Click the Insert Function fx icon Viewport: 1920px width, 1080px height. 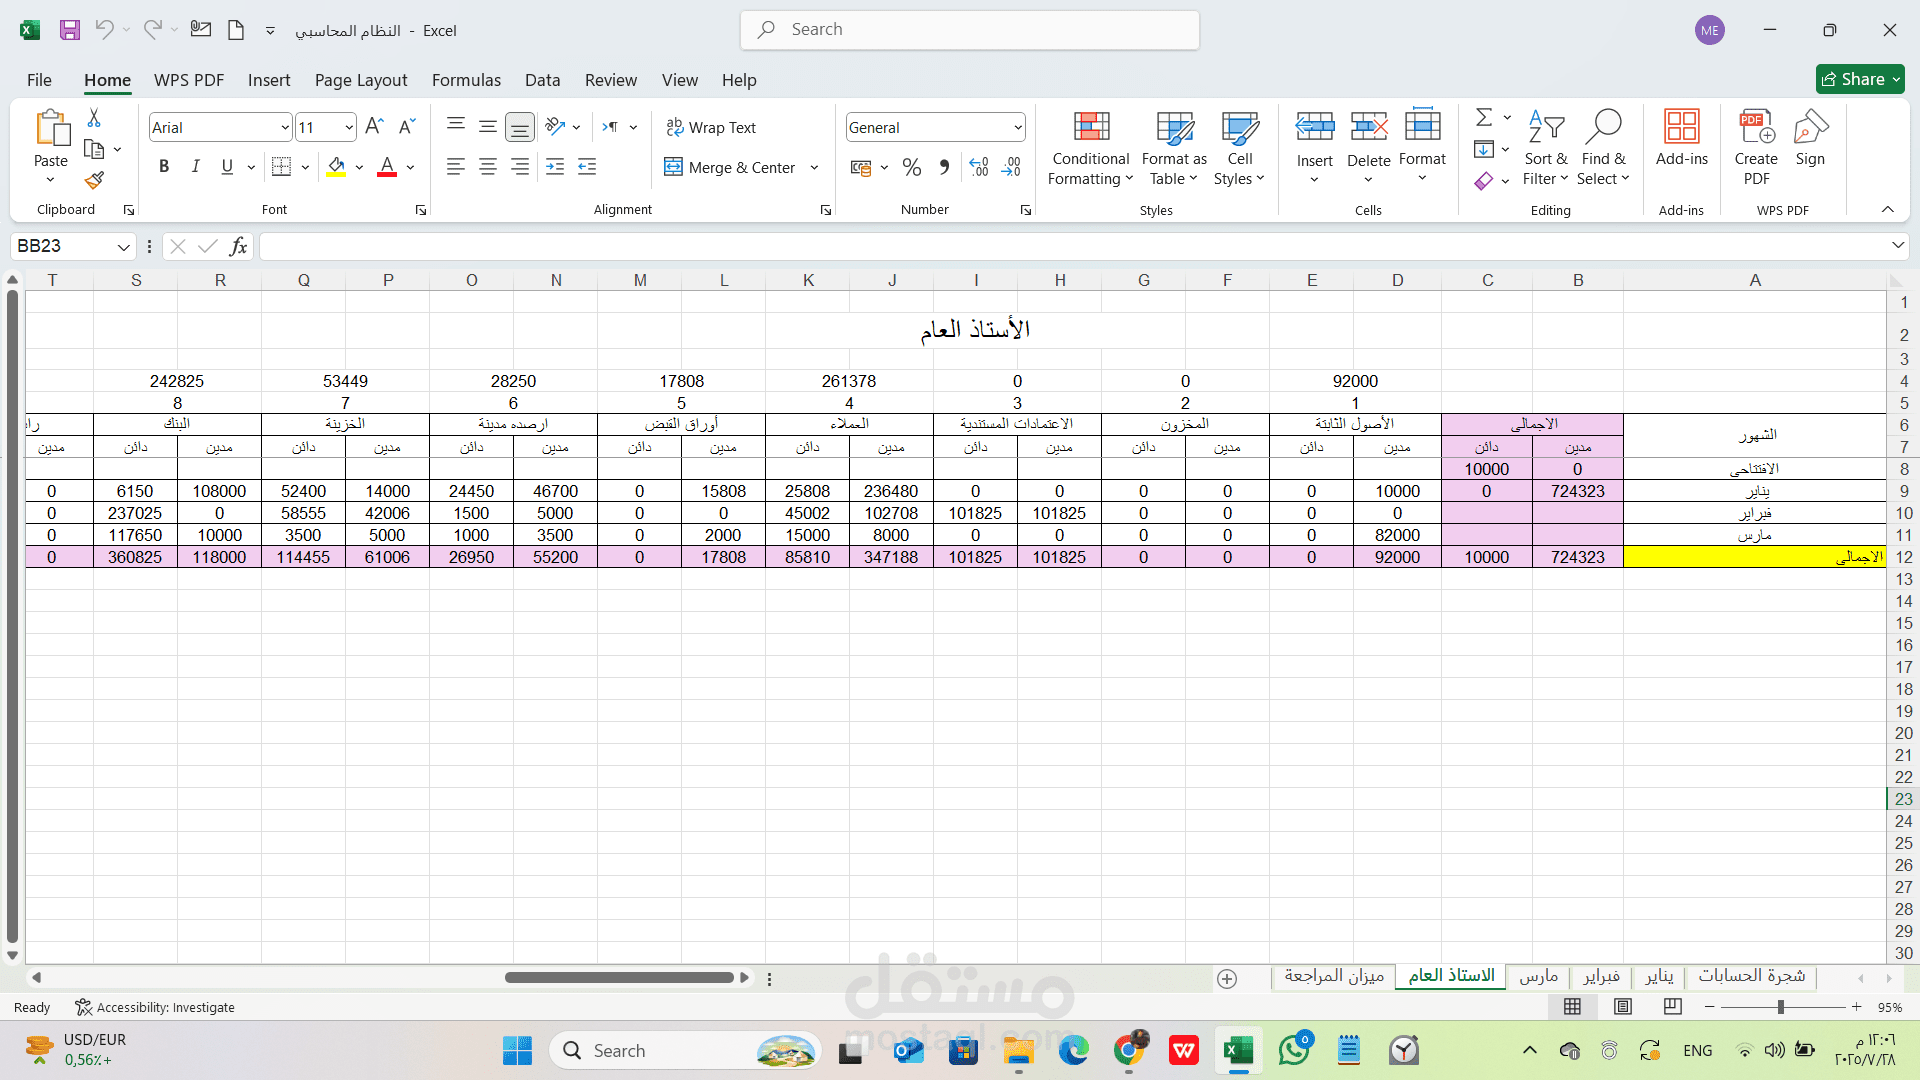(238, 246)
